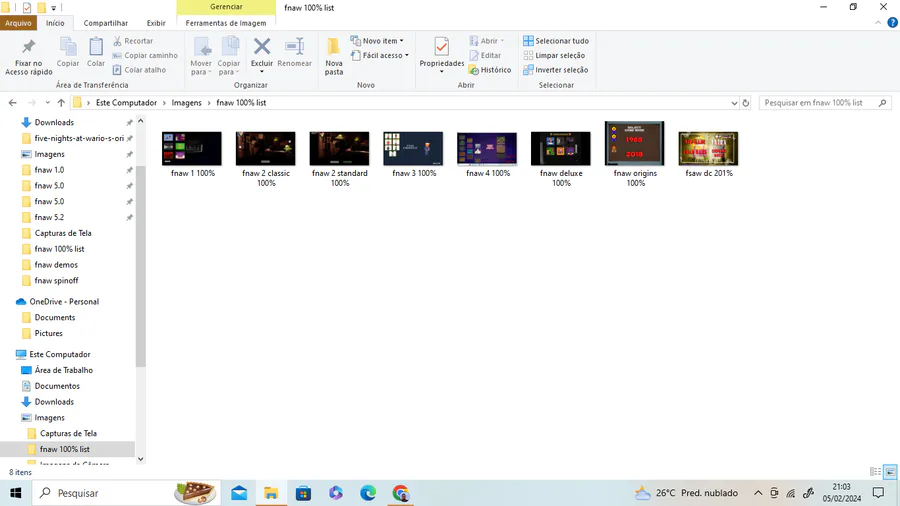
Task: Click Limpar seleção
Action: pos(554,55)
